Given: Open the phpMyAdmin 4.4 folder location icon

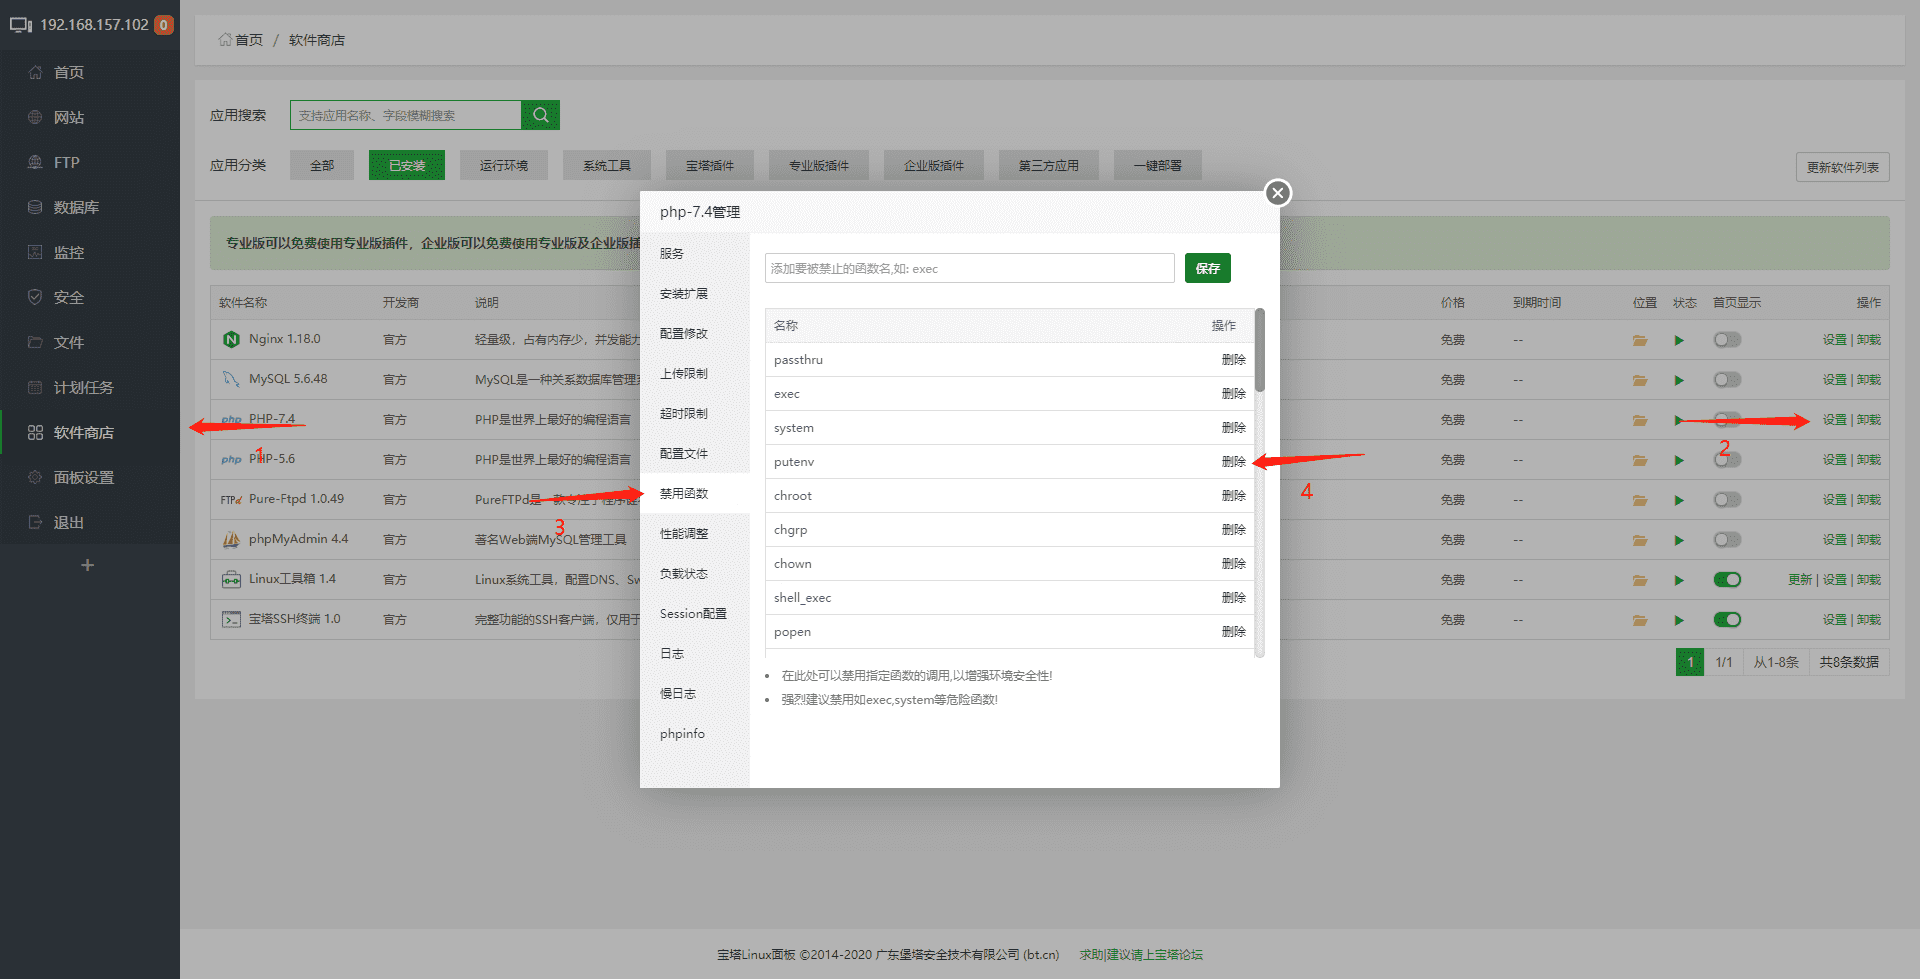Looking at the screenshot, I should click(x=1640, y=540).
